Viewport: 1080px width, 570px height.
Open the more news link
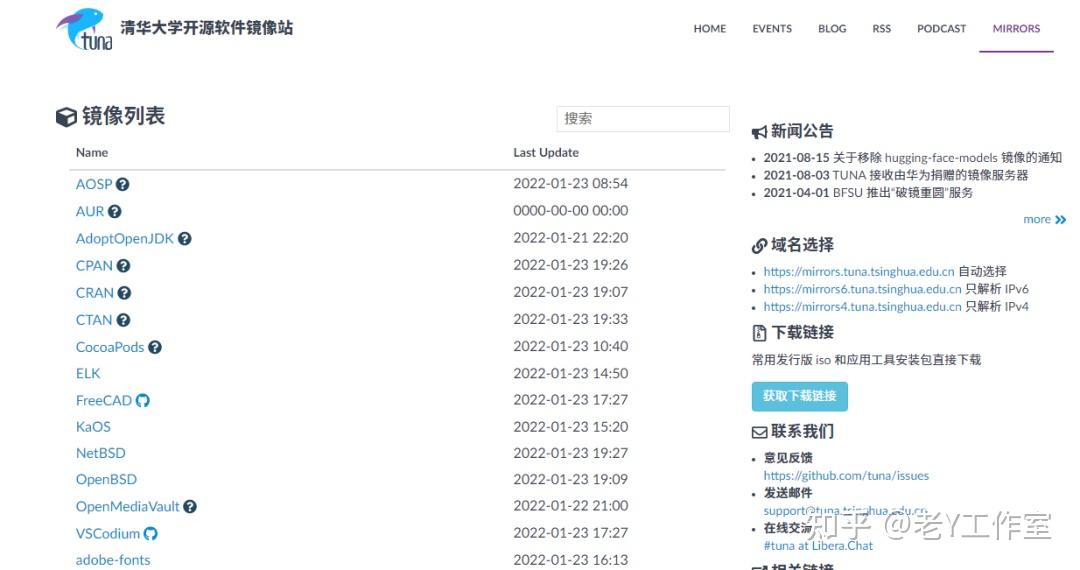[x=1037, y=220]
